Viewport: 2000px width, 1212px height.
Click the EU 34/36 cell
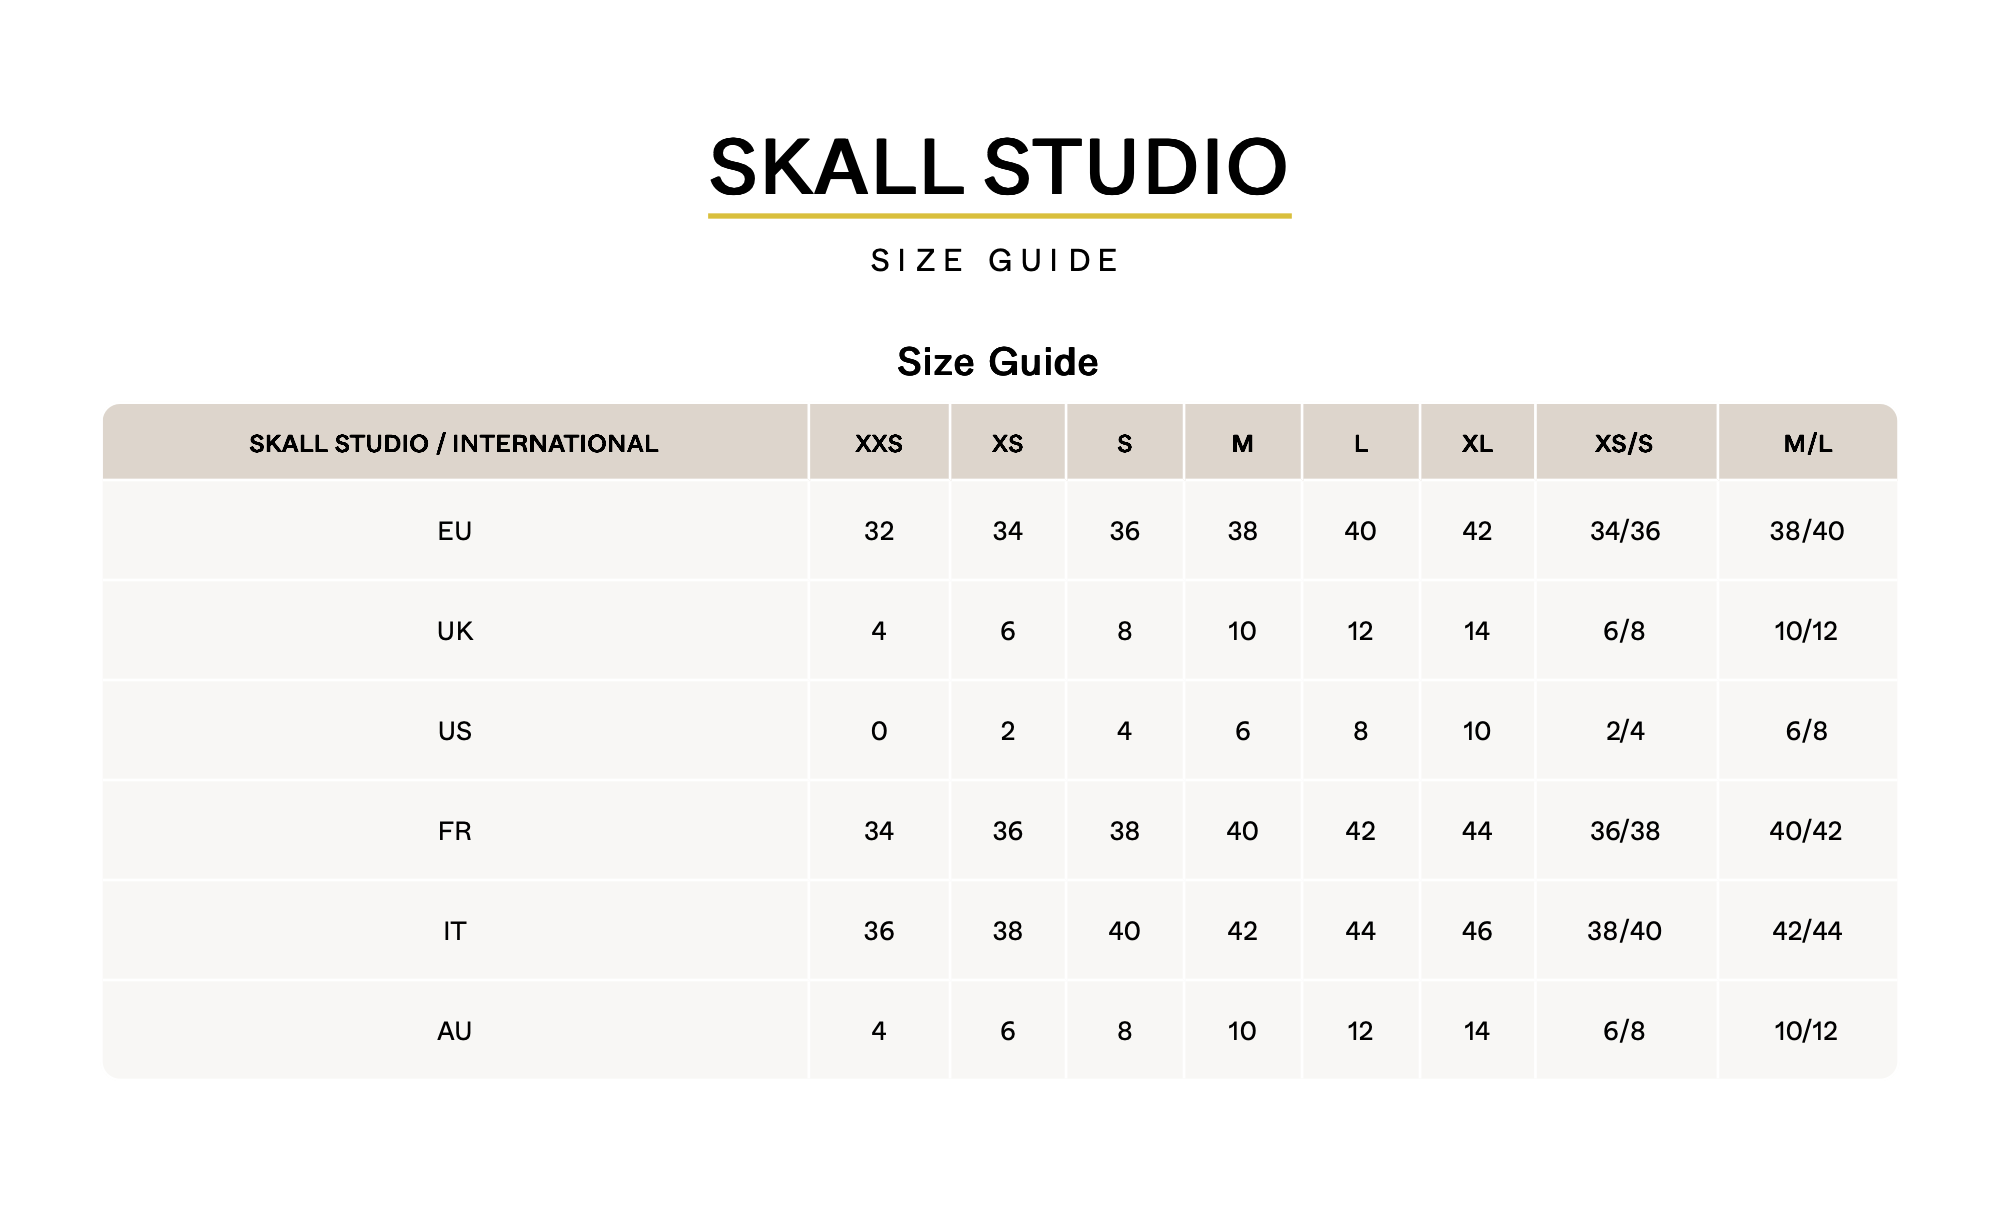click(x=1624, y=531)
